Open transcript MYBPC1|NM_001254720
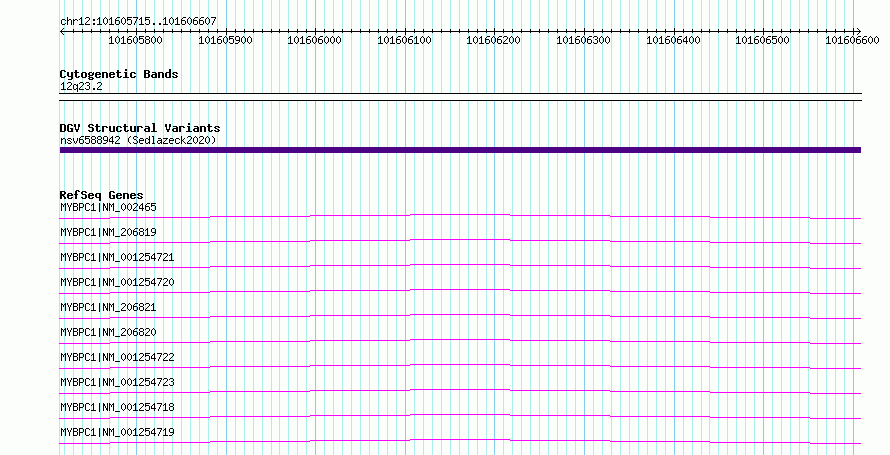The width and height of the screenshot is (890, 455). [x=117, y=282]
